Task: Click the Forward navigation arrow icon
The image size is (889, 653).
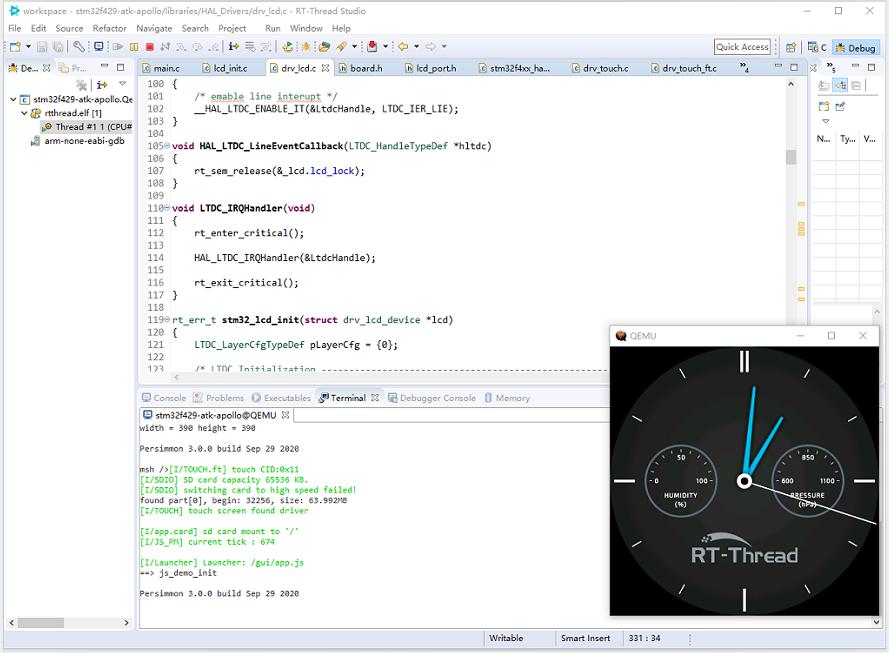Action: 431,46
